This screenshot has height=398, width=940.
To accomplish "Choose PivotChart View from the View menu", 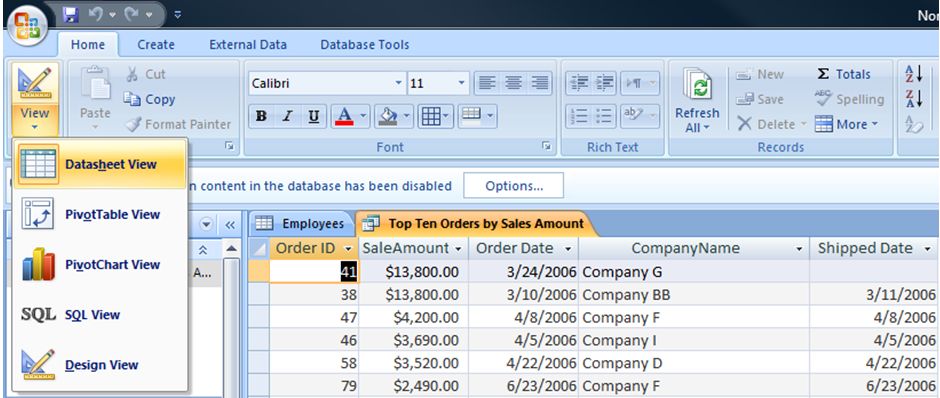I will point(101,264).
